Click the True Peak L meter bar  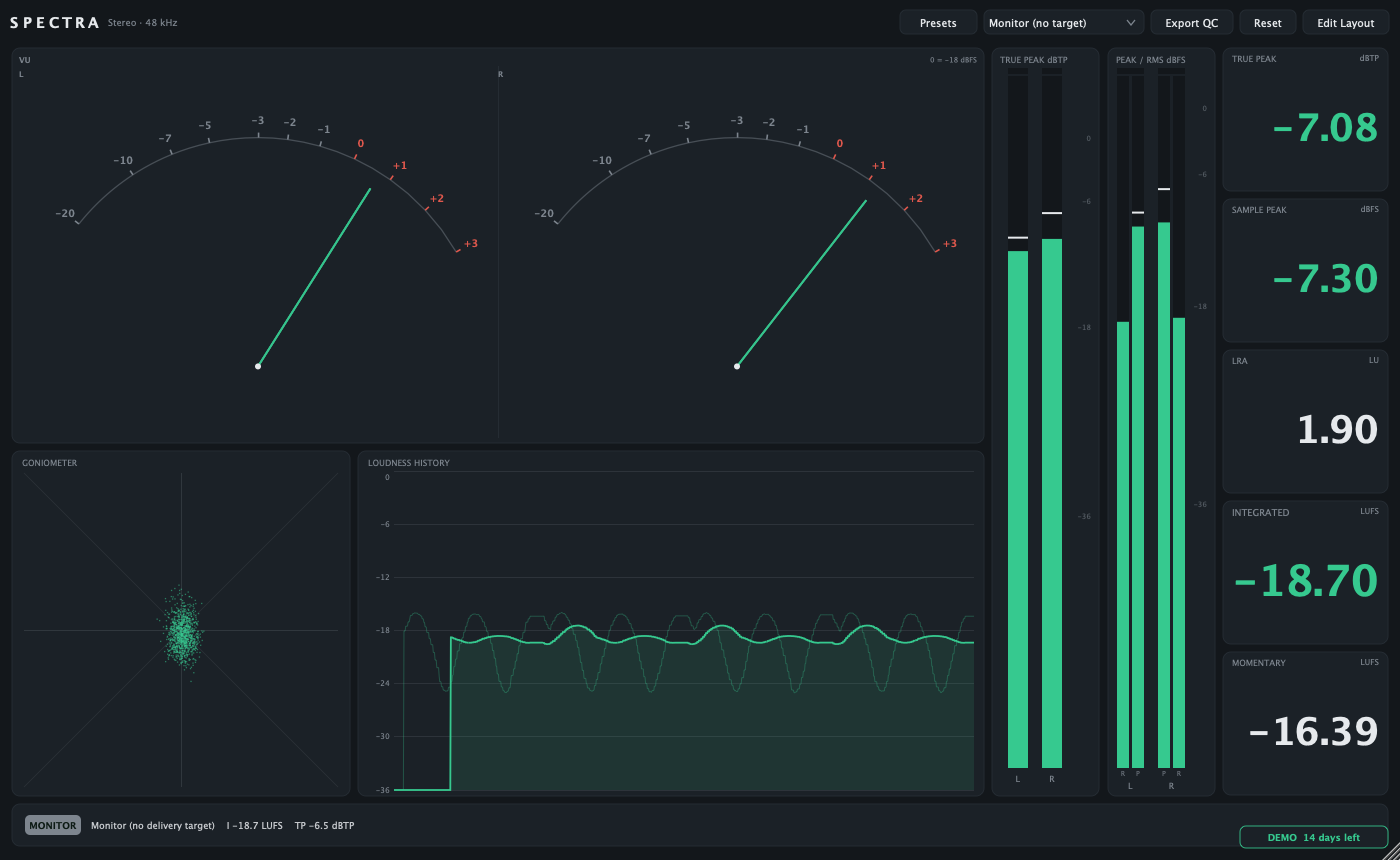click(1018, 509)
